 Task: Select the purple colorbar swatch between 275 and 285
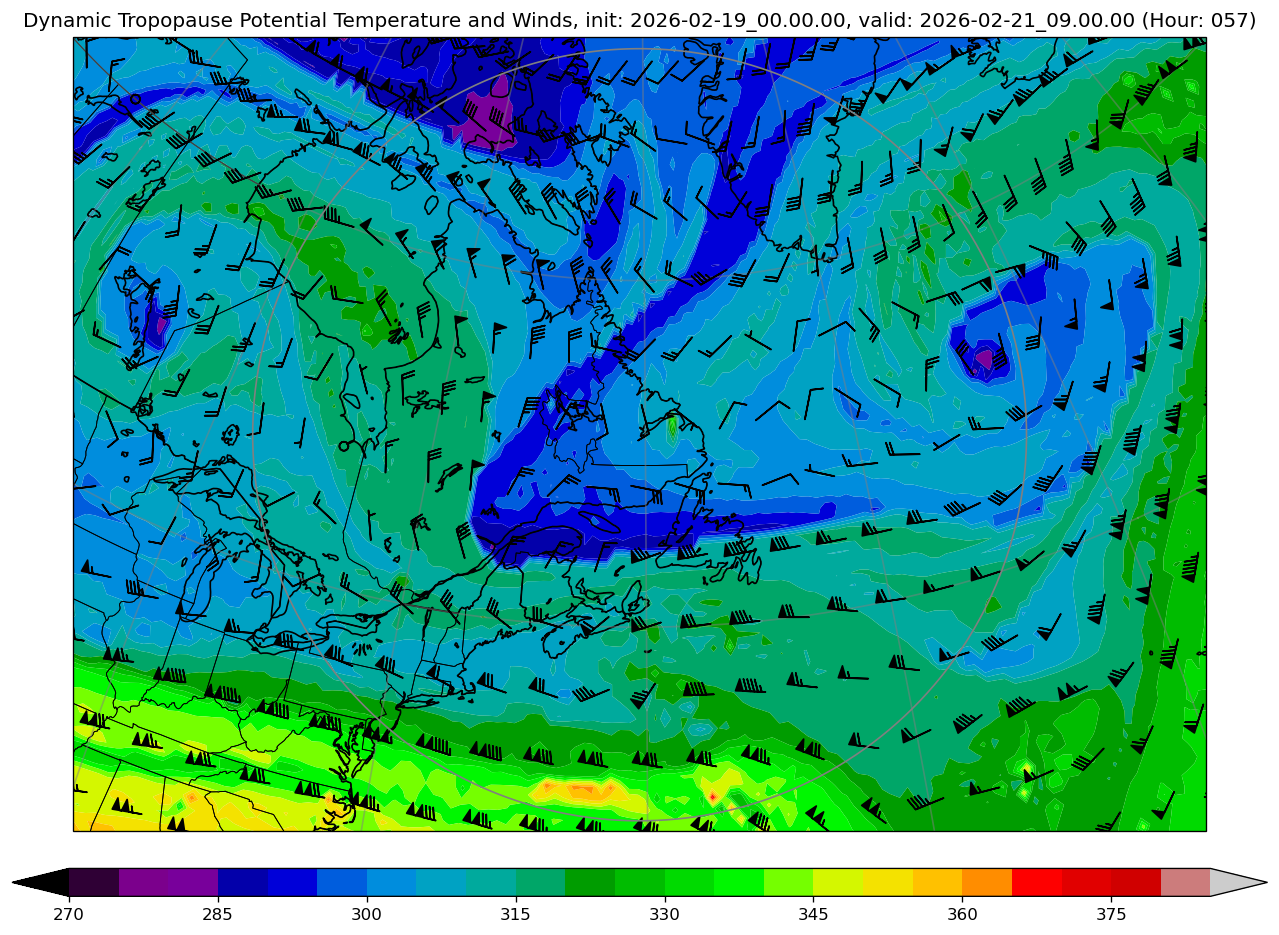pyautogui.click(x=168, y=882)
